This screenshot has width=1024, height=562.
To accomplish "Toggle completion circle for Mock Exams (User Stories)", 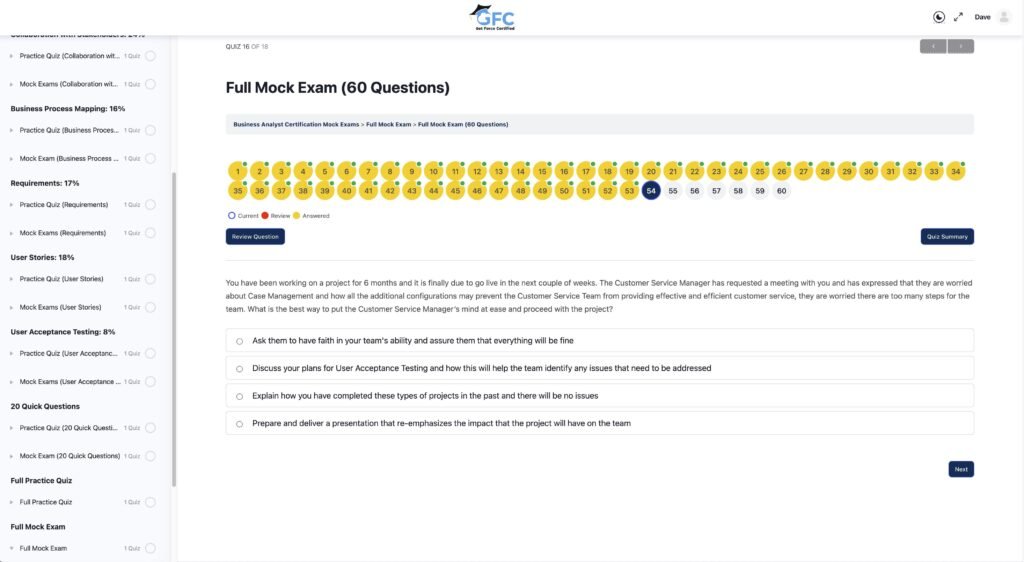I will click(x=150, y=307).
